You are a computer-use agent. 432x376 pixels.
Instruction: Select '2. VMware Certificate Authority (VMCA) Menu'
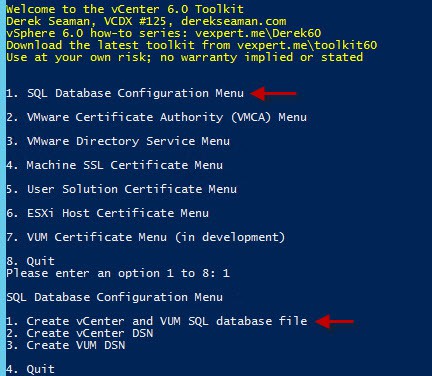pos(156,117)
